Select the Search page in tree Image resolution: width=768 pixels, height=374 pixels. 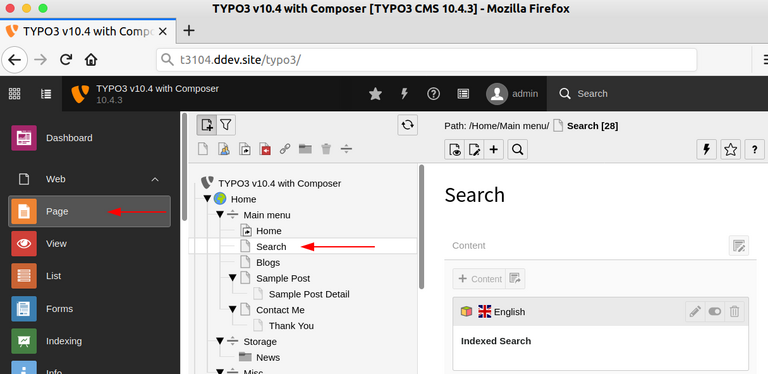click(271, 247)
